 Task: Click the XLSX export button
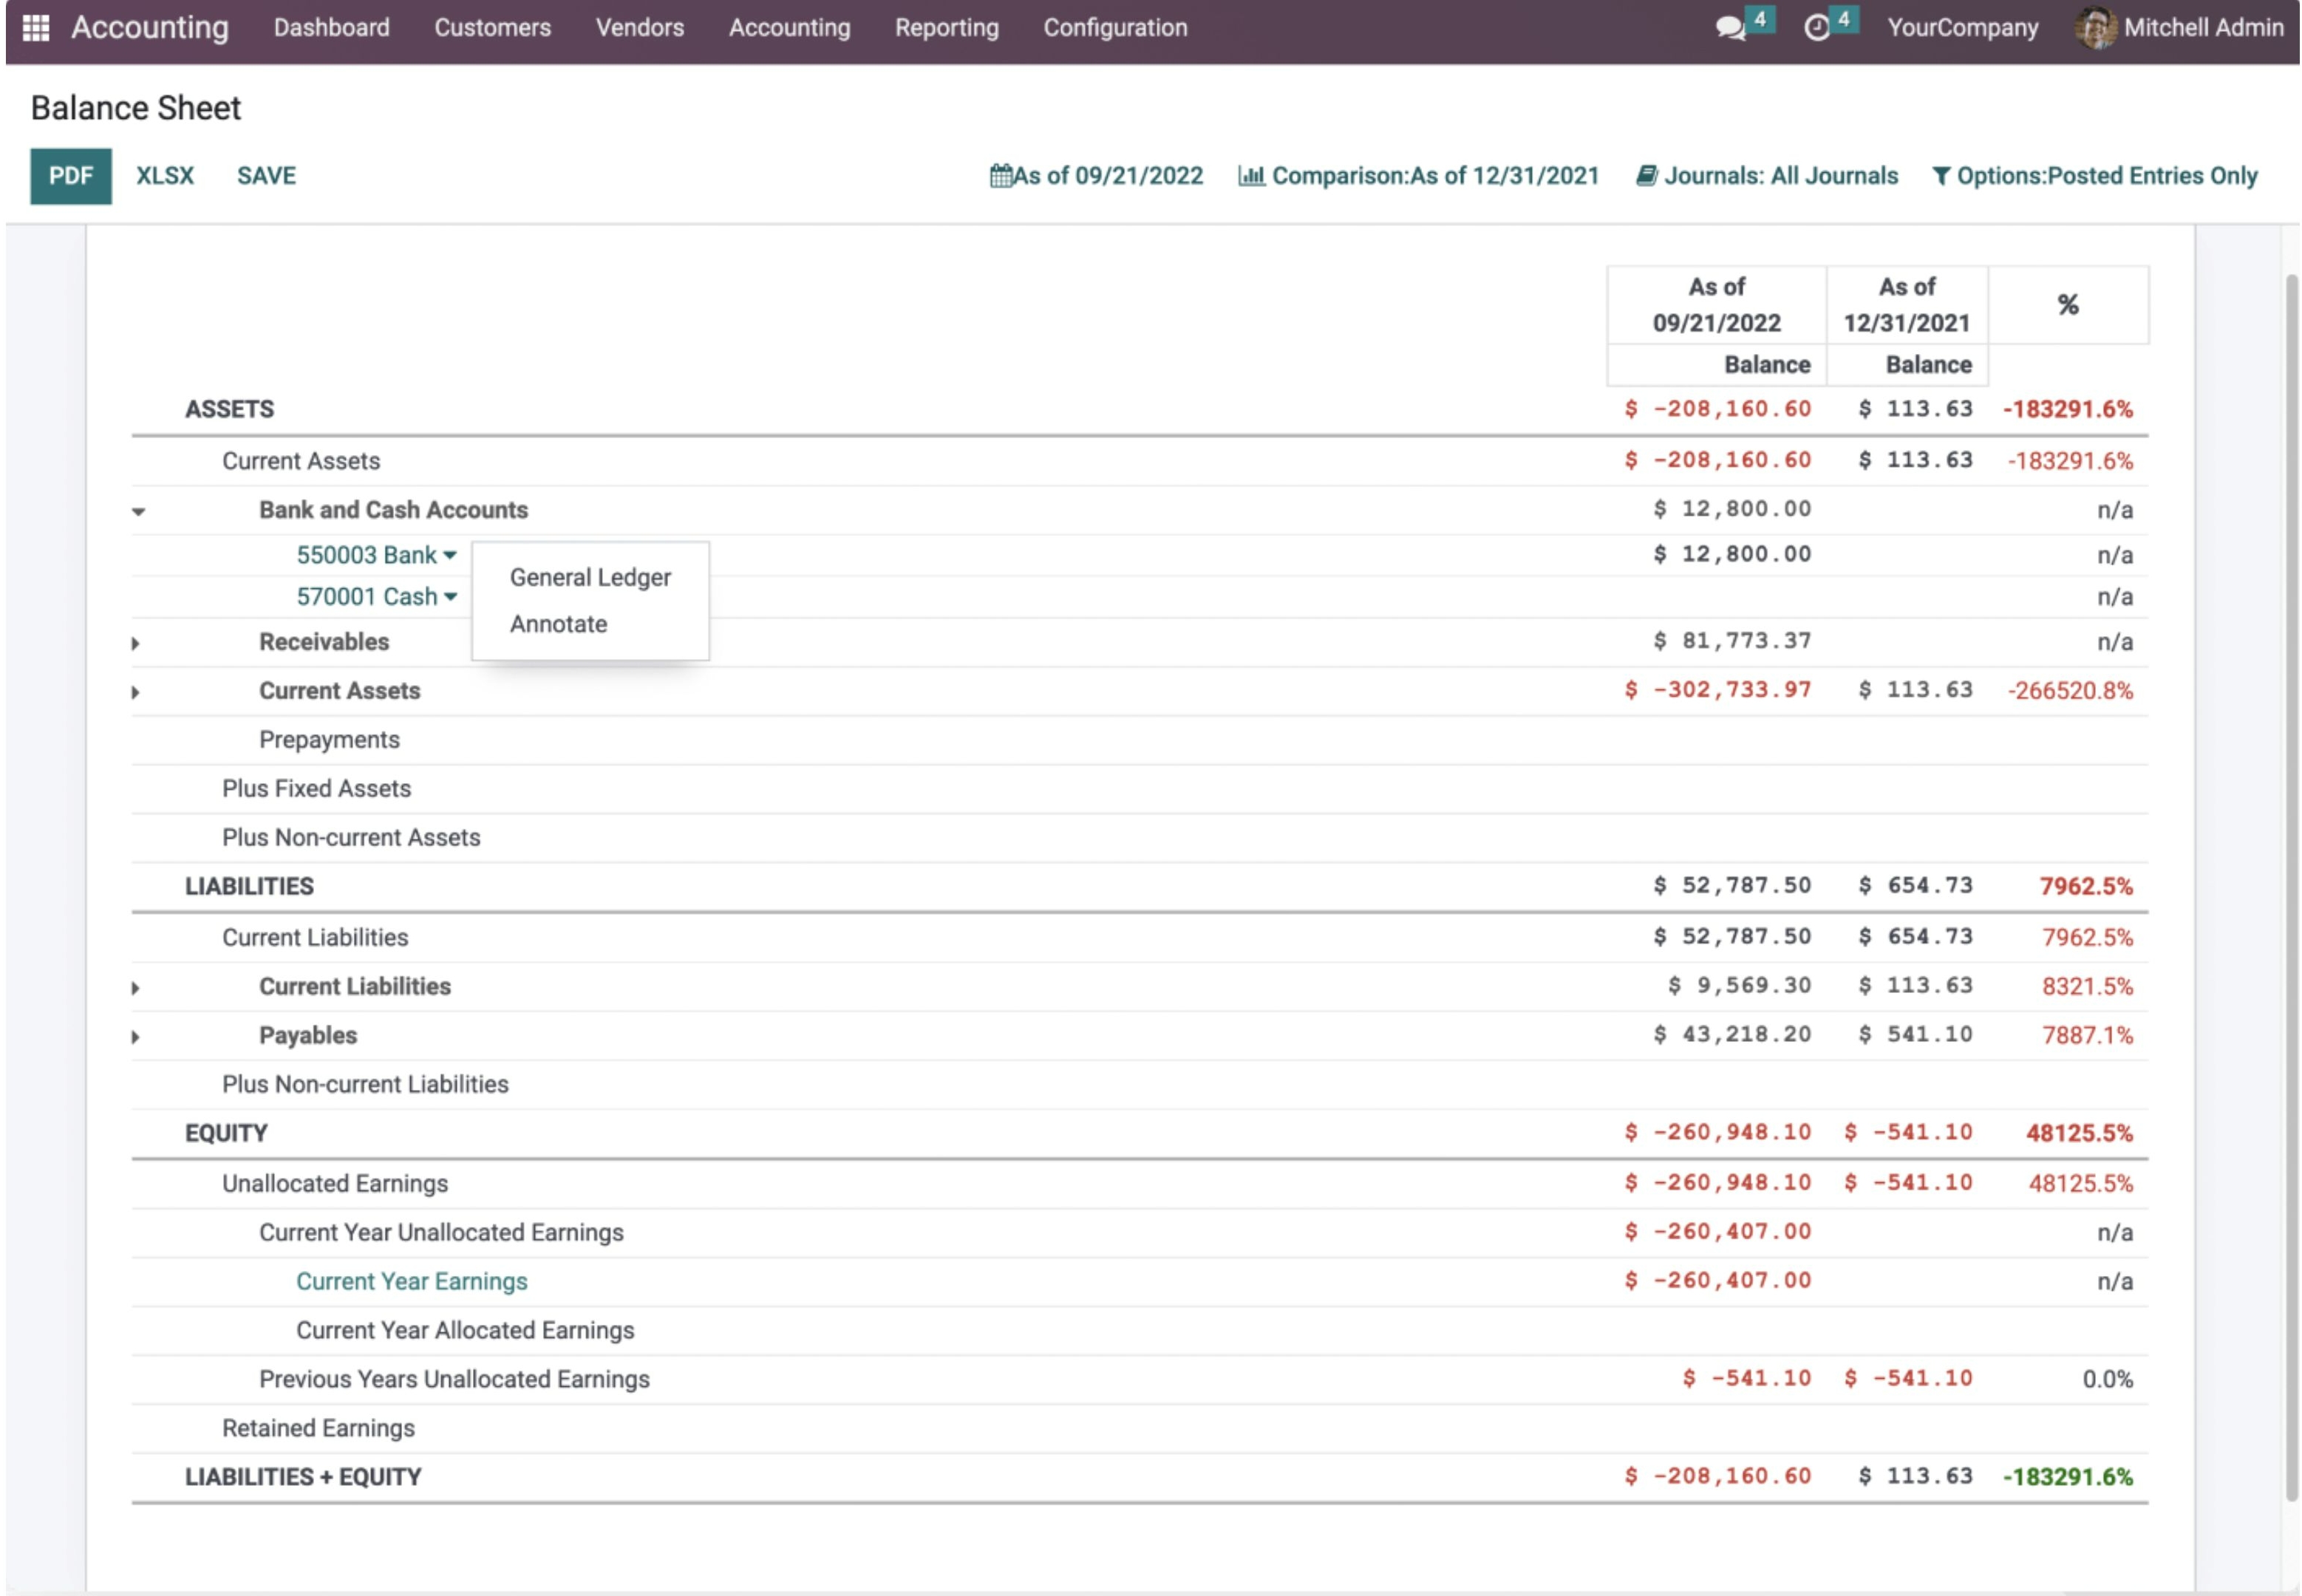click(x=165, y=176)
